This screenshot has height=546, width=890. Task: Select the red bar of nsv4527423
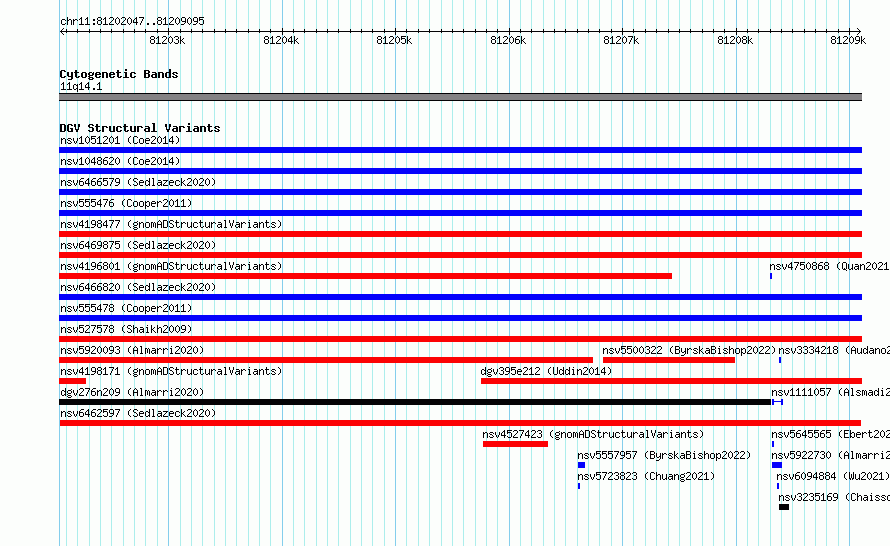[515, 444]
